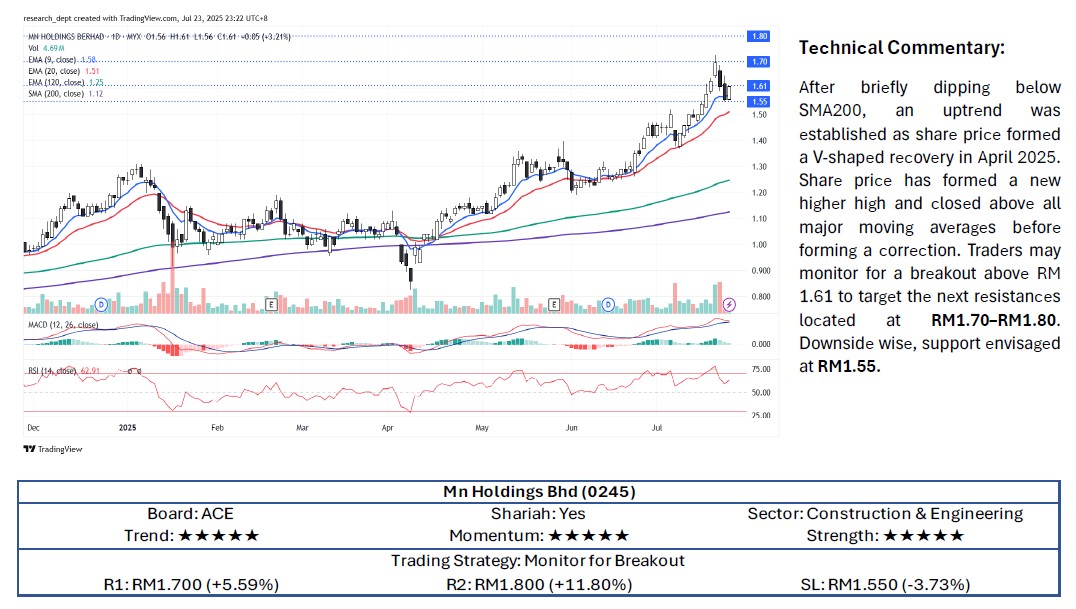Image resolution: width=1076 pixels, height=609 pixels.
Task: Click the 50.00 RSI axis value
Action: pyautogui.click(x=761, y=393)
